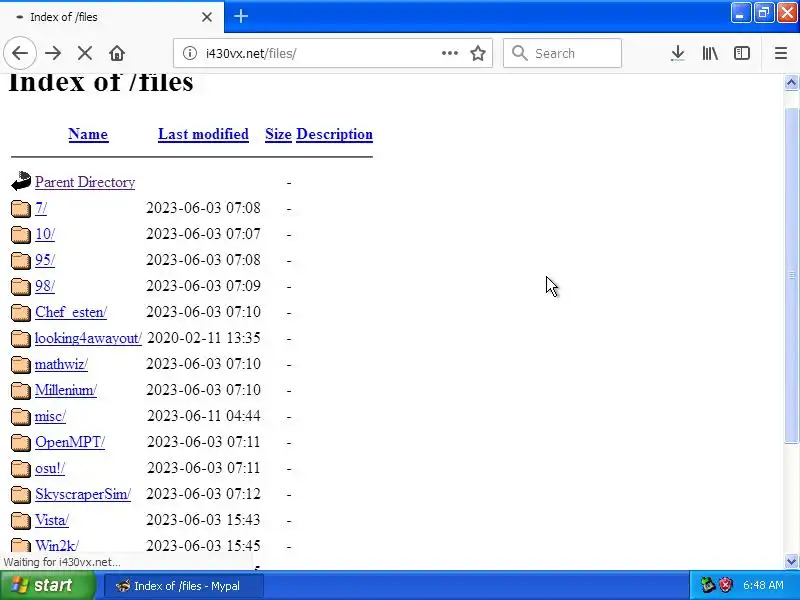Click the folder icon beside 7/
Viewport: 800px width, 600px height.
[20, 208]
